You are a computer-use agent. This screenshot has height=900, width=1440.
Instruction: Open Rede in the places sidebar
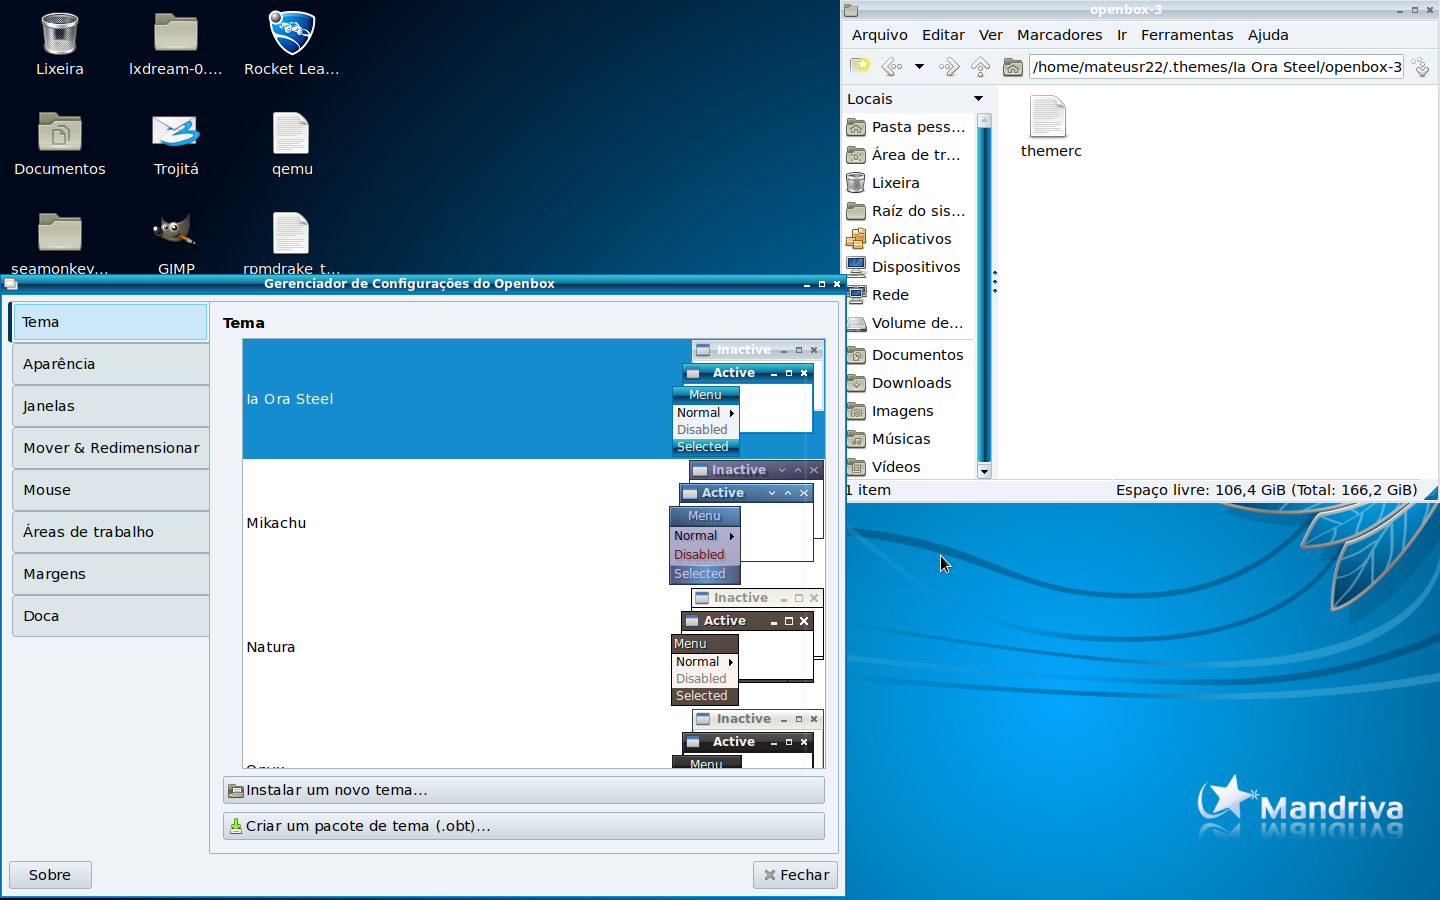[909, 295]
